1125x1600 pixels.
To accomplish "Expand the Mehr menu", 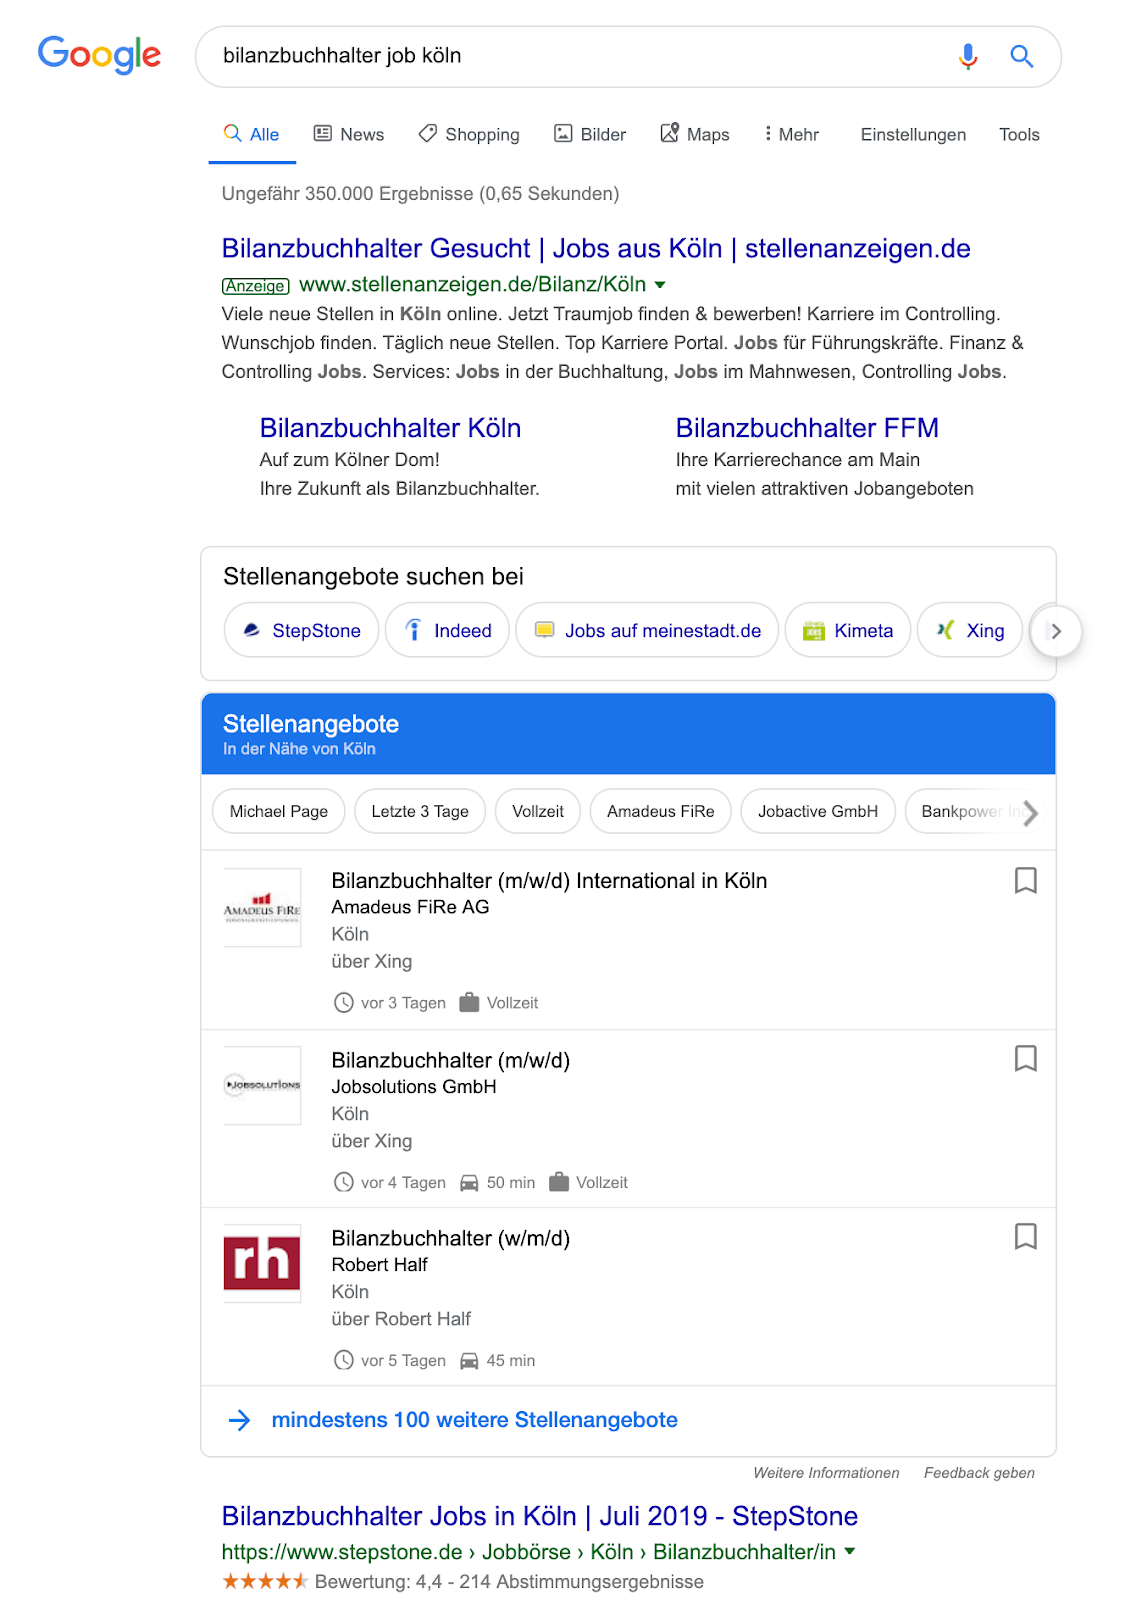I will click(x=791, y=134).
